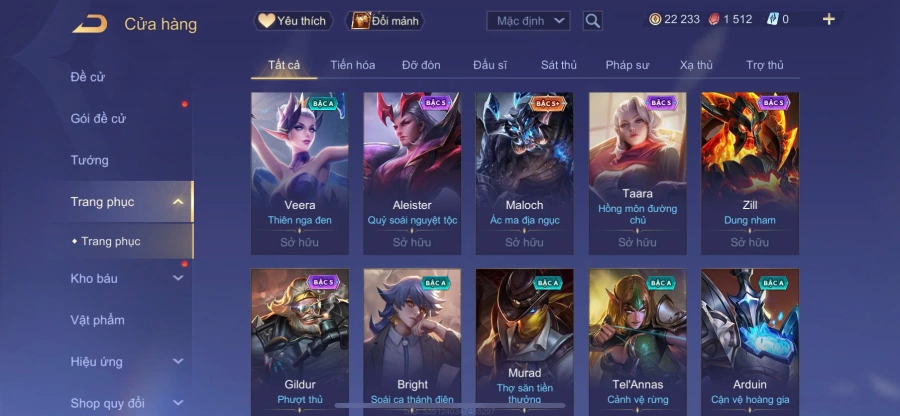This screenshot has height=416, width=900.
Task: Select the Zill Dung nham skin card
Action: pos(750,173)
